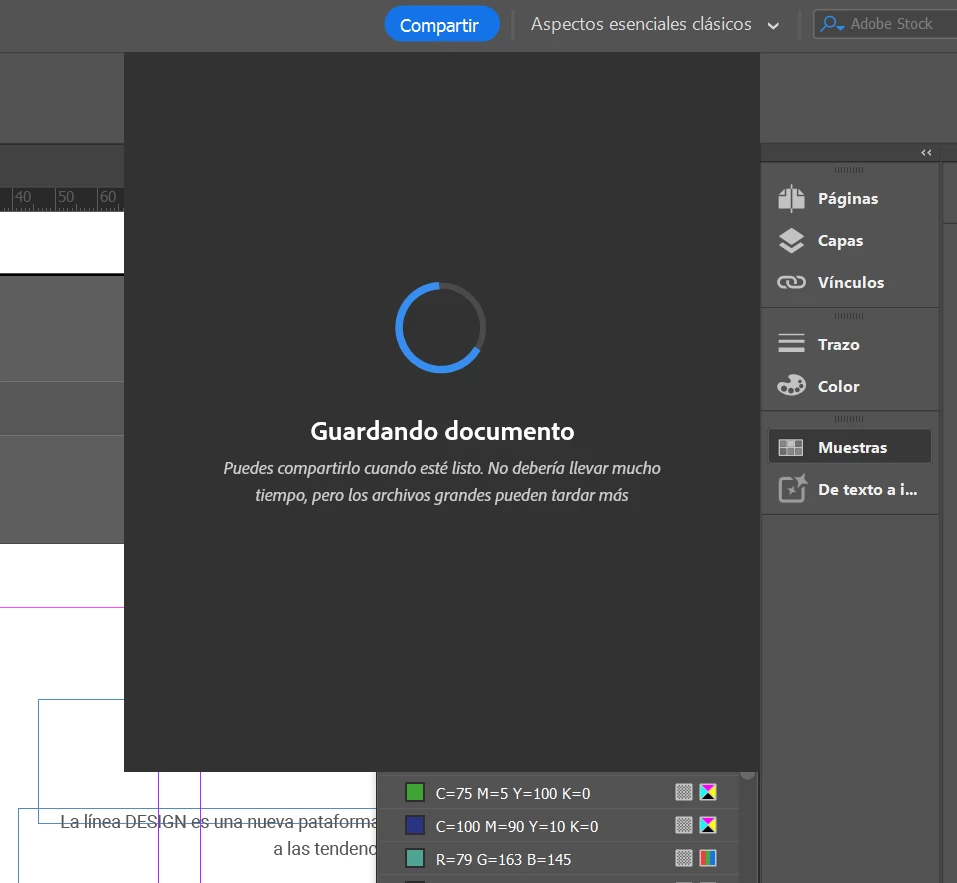The image size is (957, 883).
Task: Click the De texto a i... label
Action: pyautogui.click(x=867, y=489)
